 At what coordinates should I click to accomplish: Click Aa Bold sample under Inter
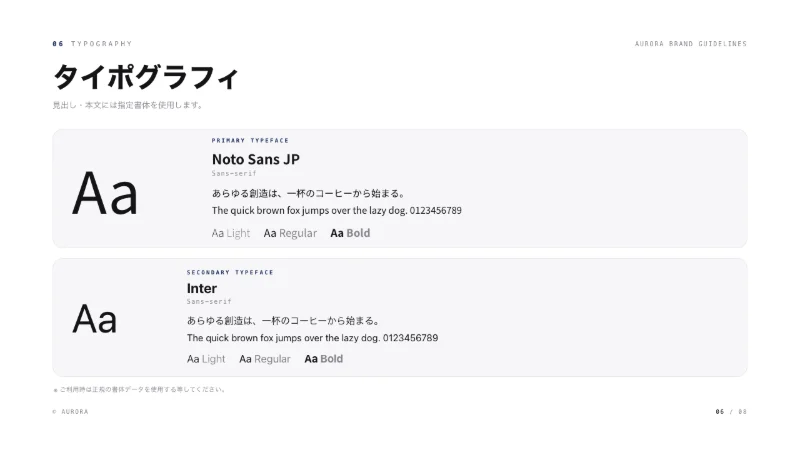pos(323,359)
